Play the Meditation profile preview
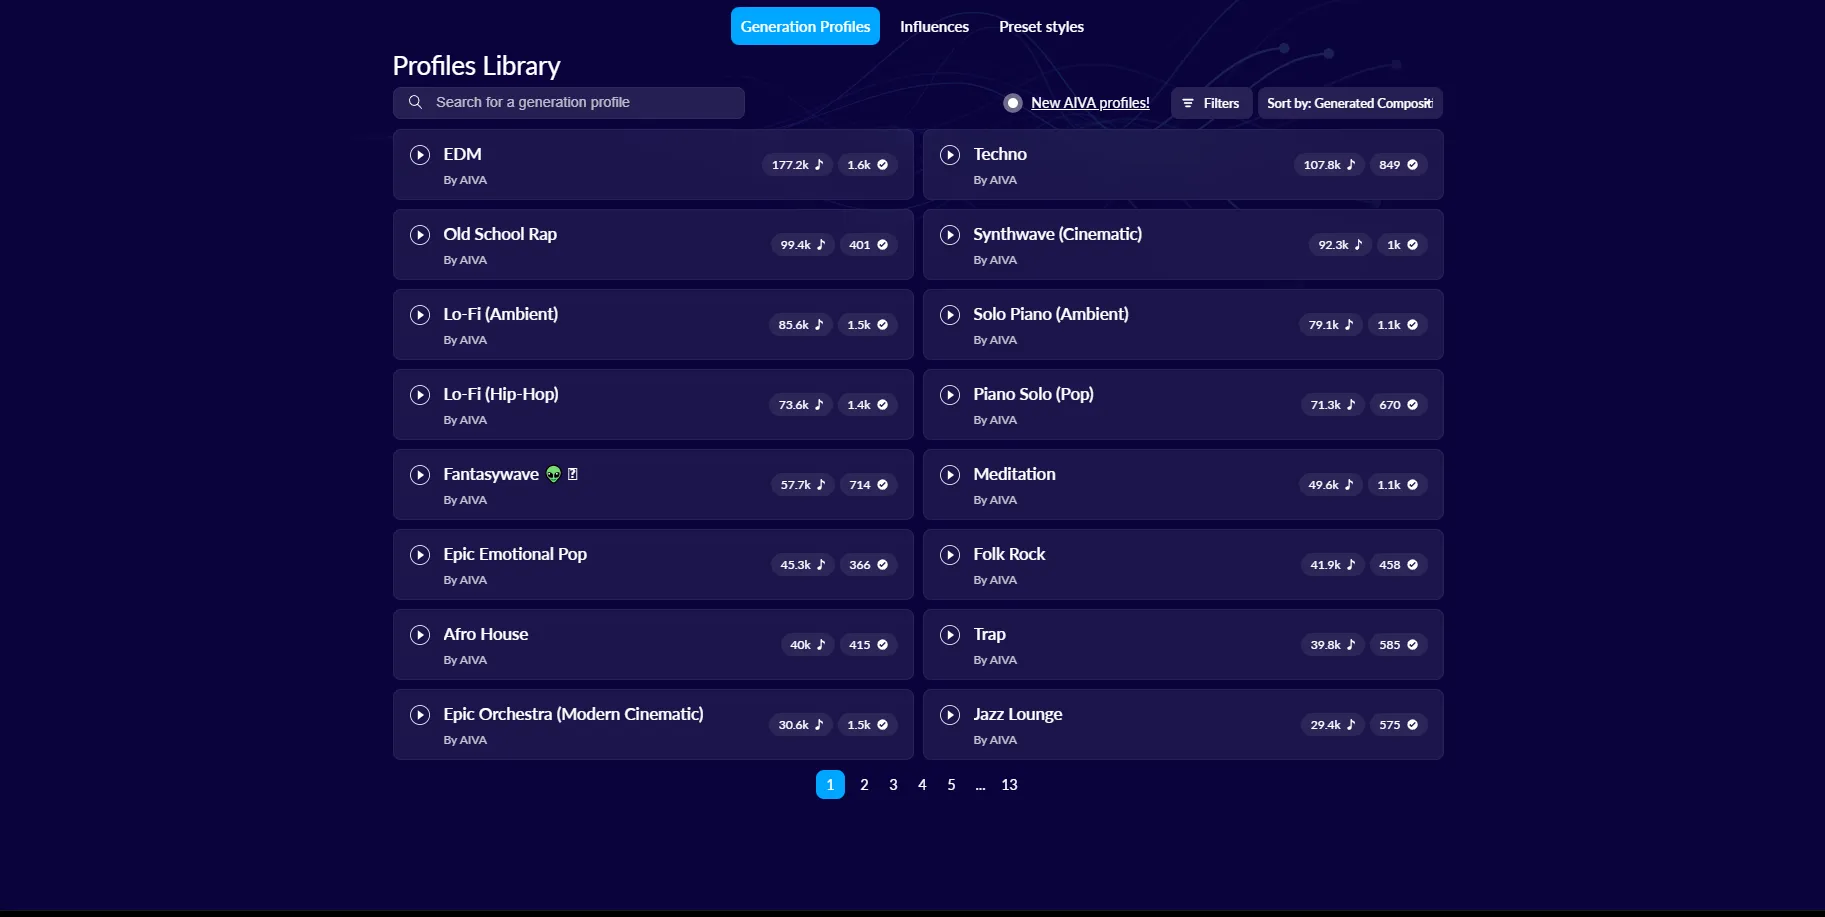Image resolution: width=1825 pixels, height=917 pixels. pos(950,475)
